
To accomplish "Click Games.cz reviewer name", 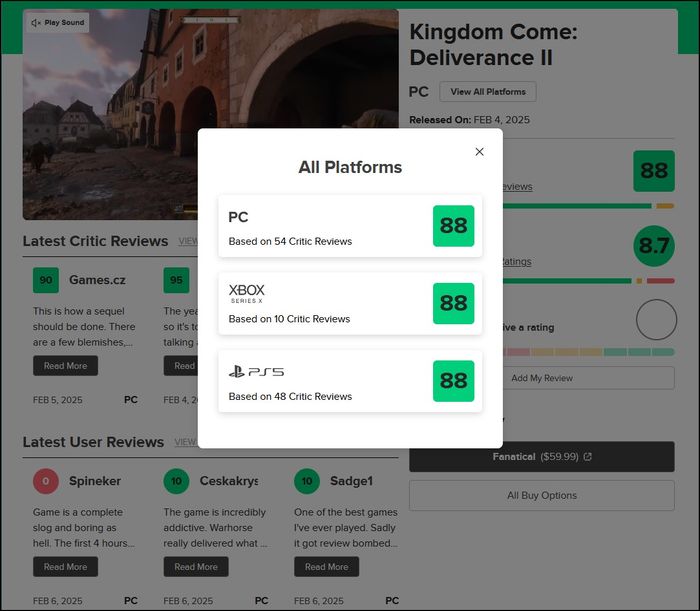I will coord(97,280).
